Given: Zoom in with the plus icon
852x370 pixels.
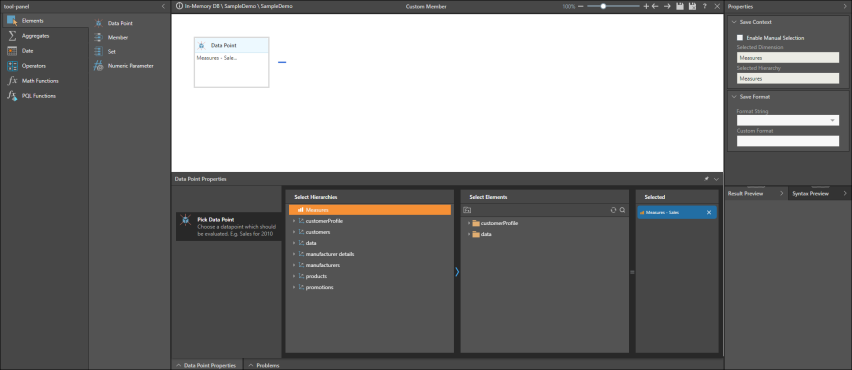Looking at the screenshot, I should click(646, 6).
